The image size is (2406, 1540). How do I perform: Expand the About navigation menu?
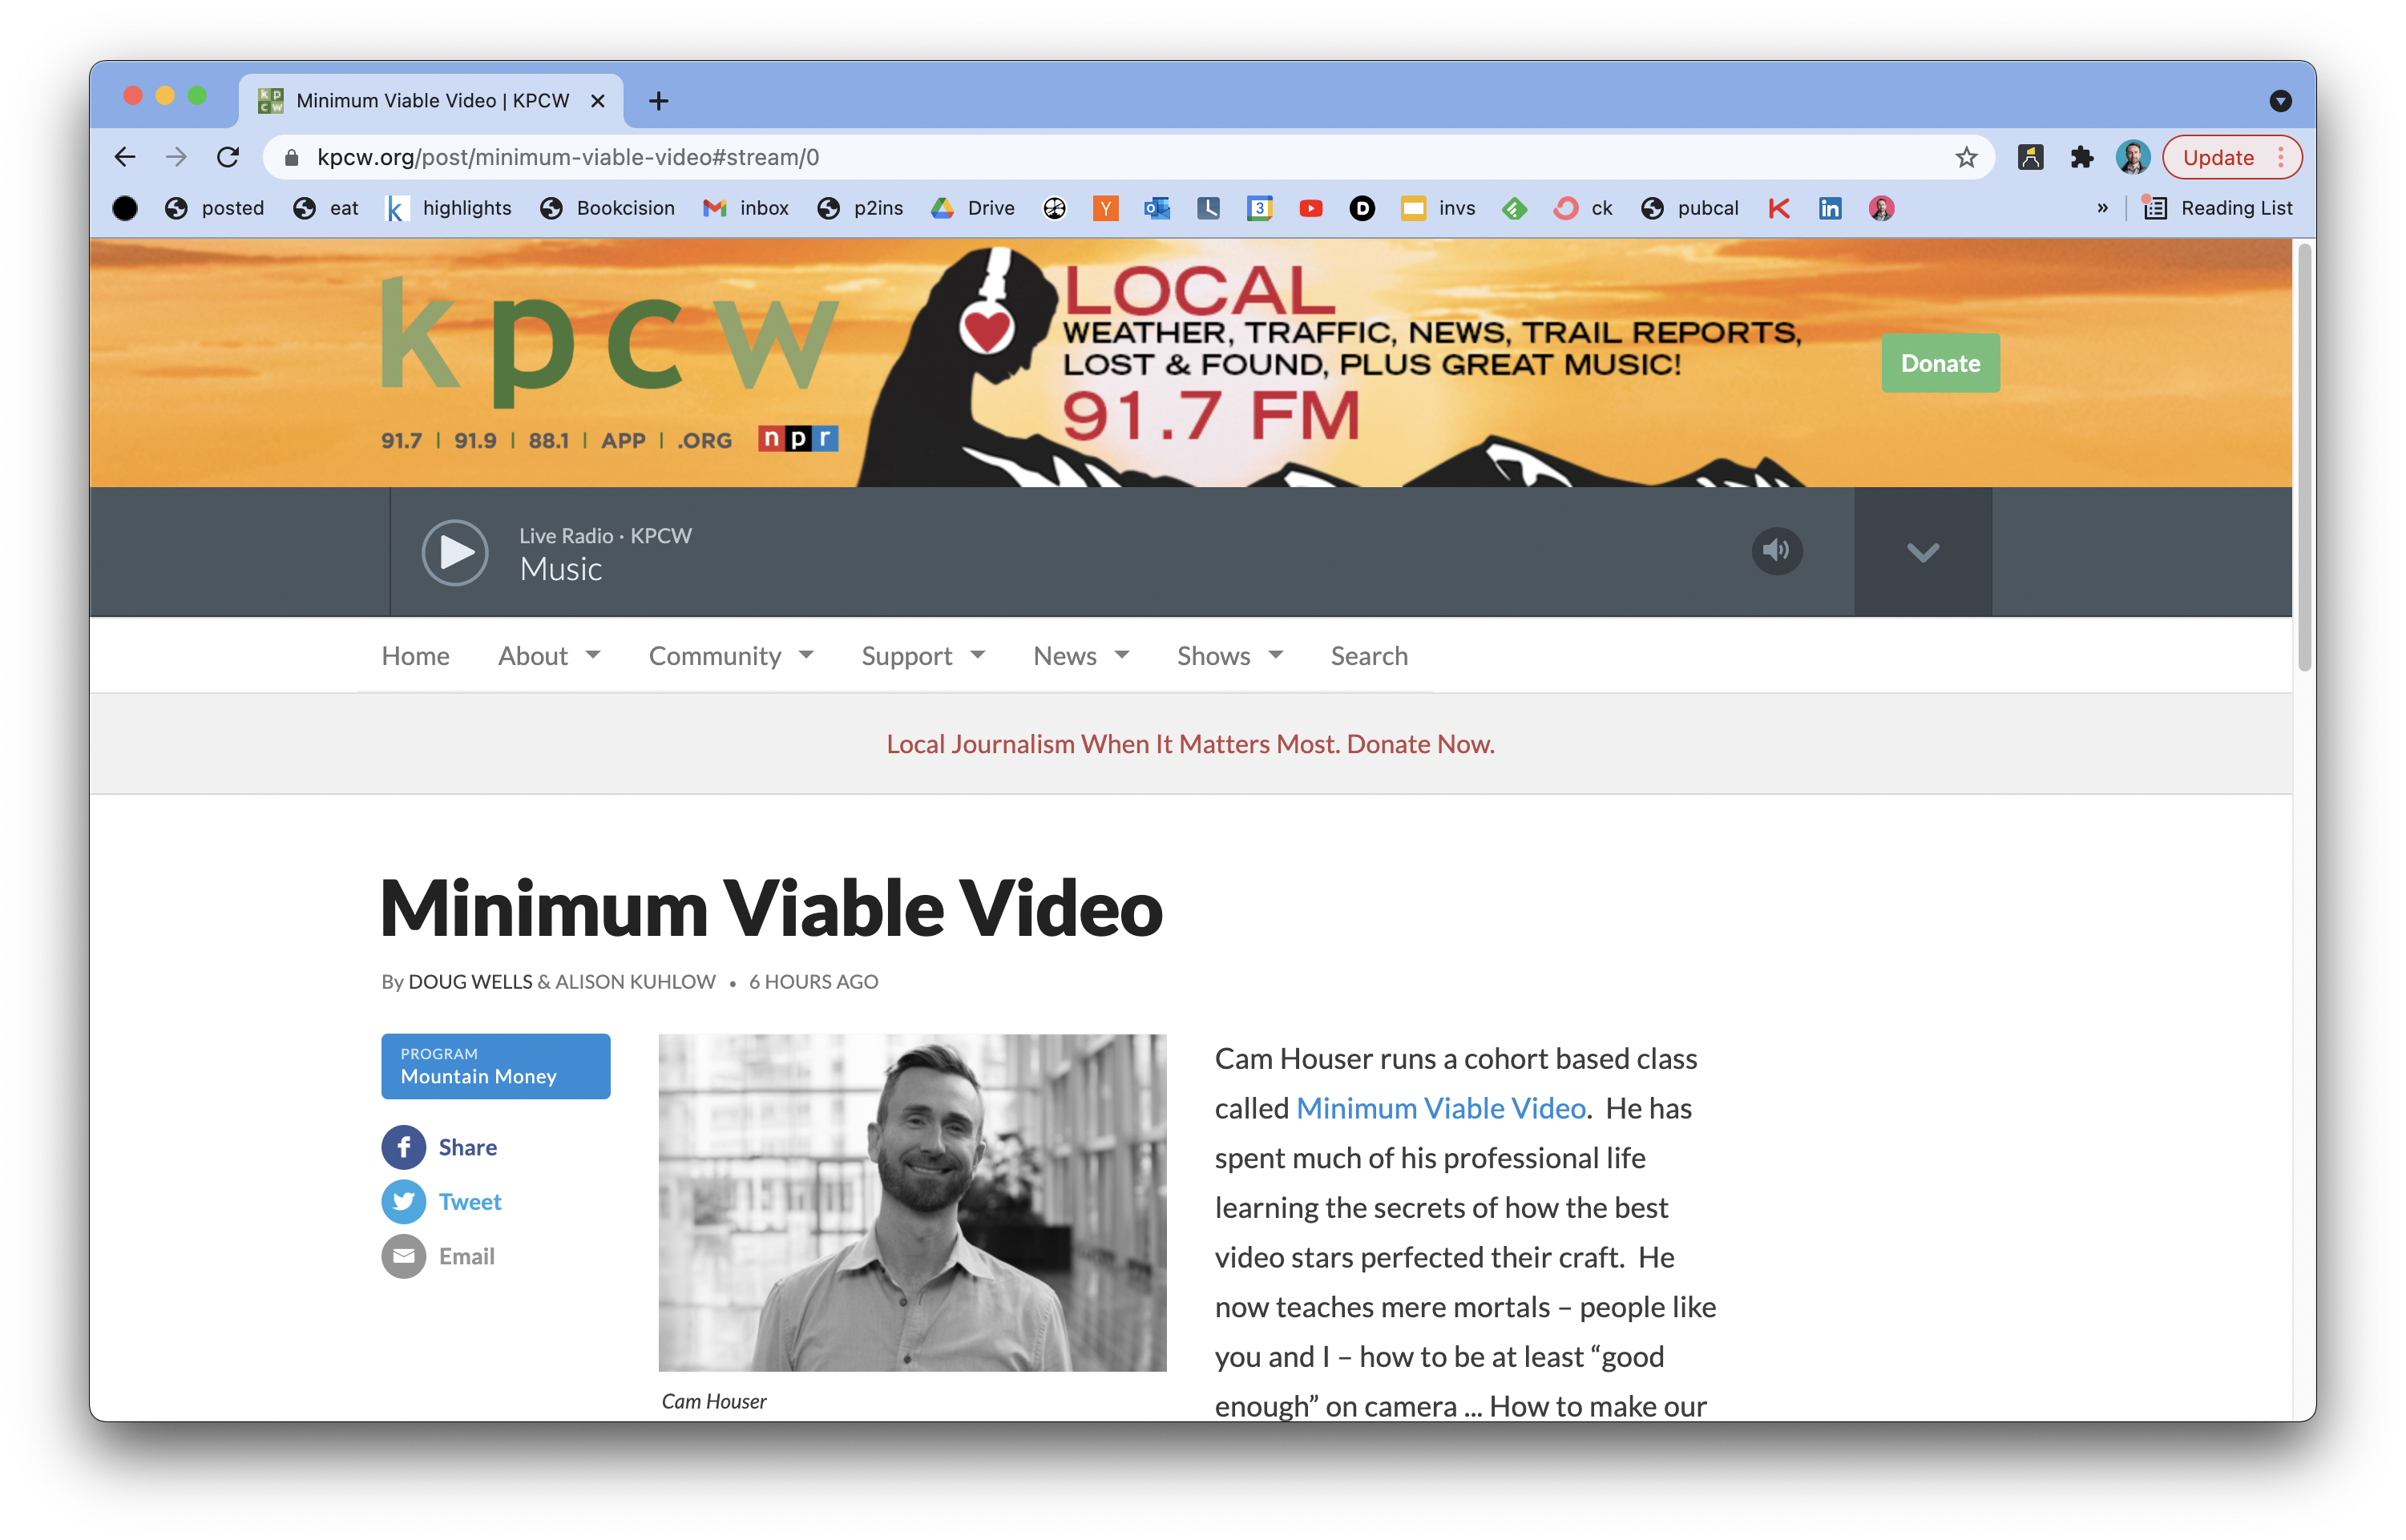coord(543,655)
